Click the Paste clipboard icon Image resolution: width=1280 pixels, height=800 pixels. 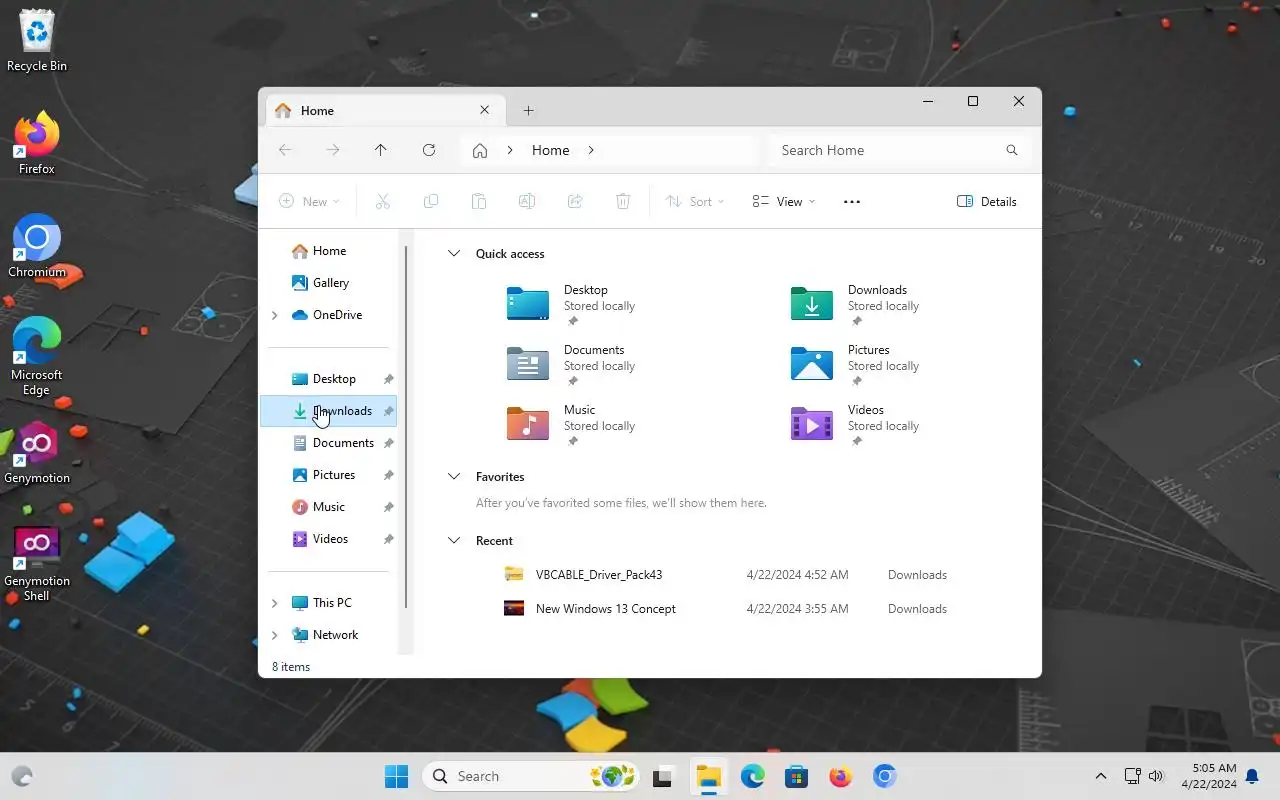point(479,201)
